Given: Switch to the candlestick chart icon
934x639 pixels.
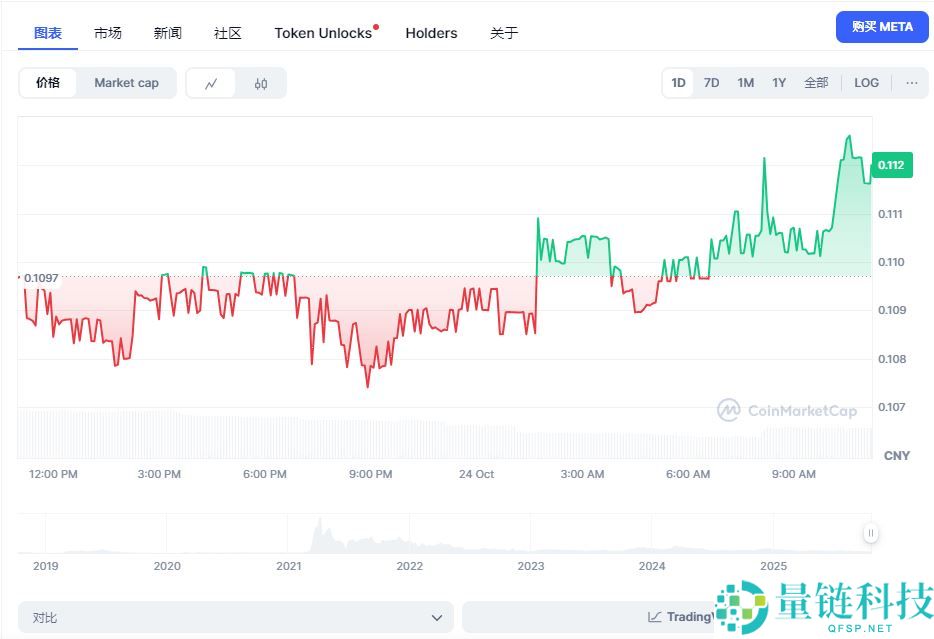Looking at the screenshot, I should 261,83.
